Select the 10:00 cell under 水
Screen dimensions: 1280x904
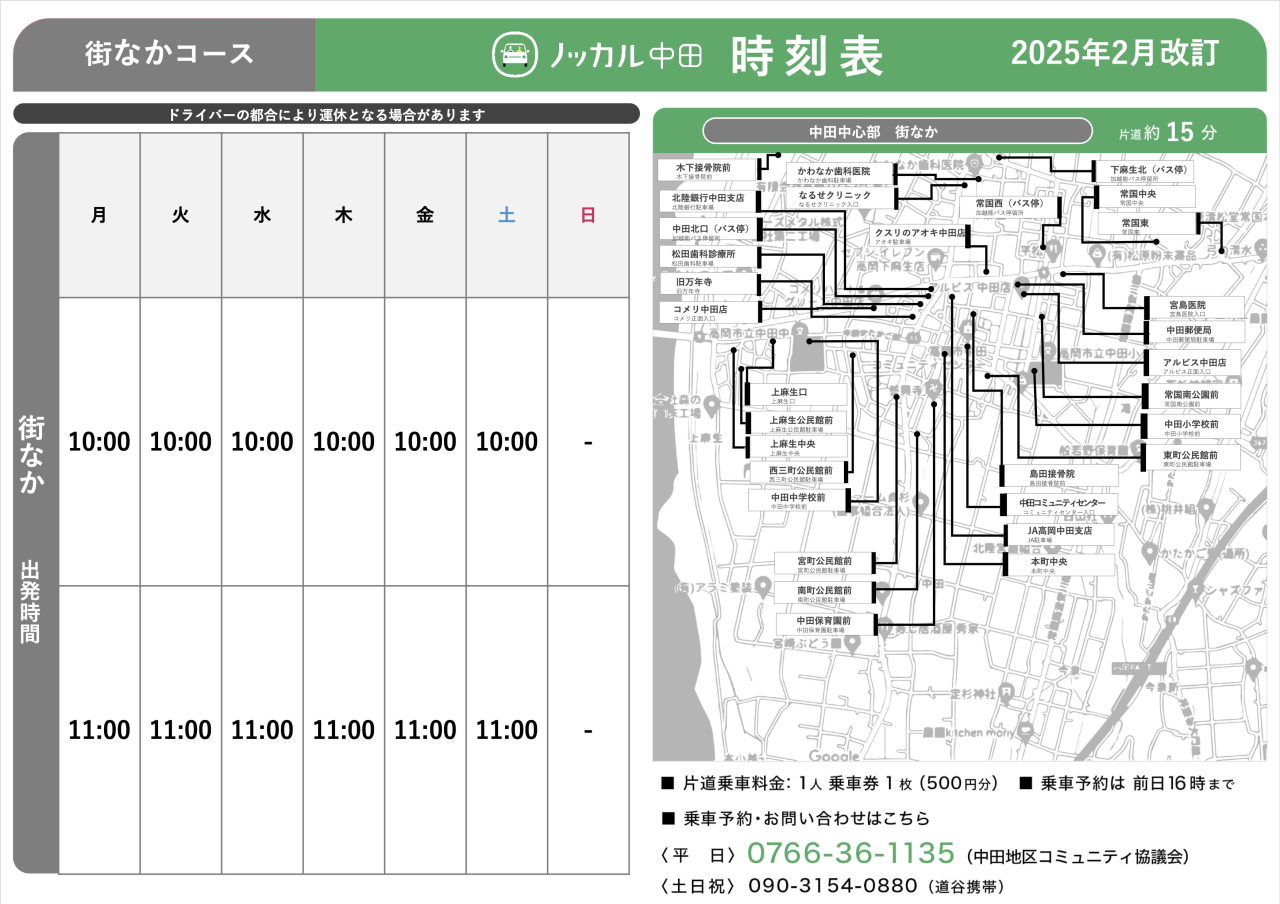(262, 442)
